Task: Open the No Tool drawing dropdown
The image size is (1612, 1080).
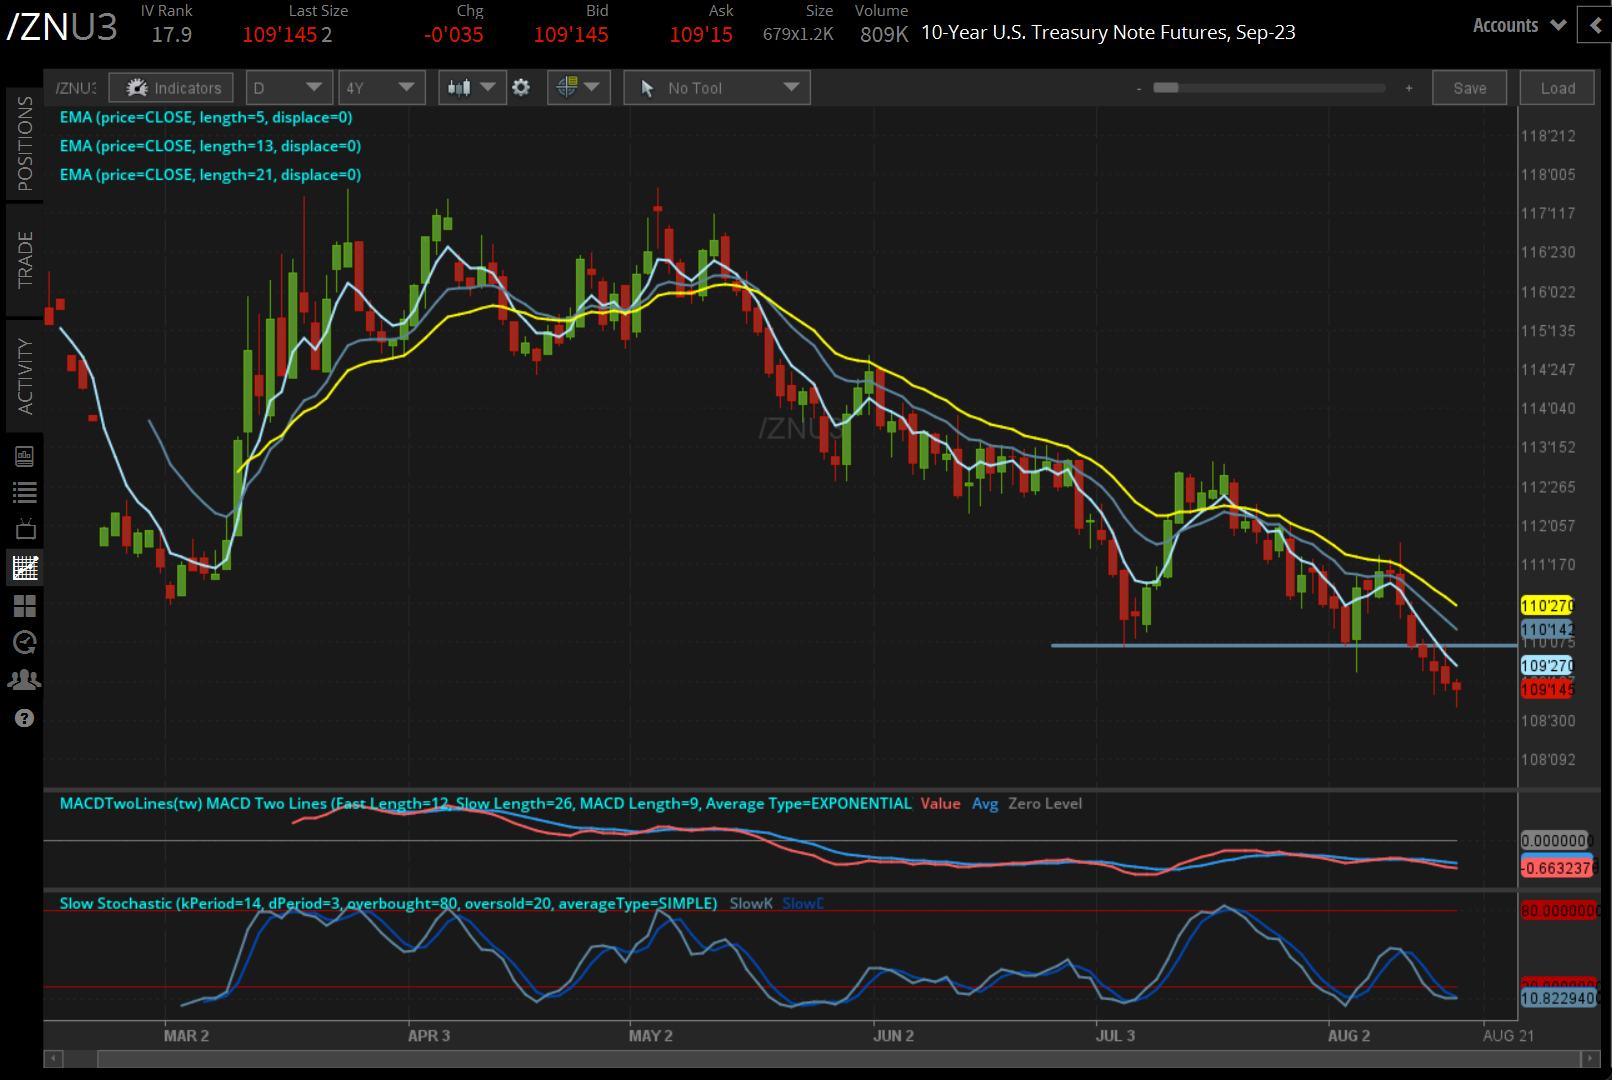Action: 717,88
